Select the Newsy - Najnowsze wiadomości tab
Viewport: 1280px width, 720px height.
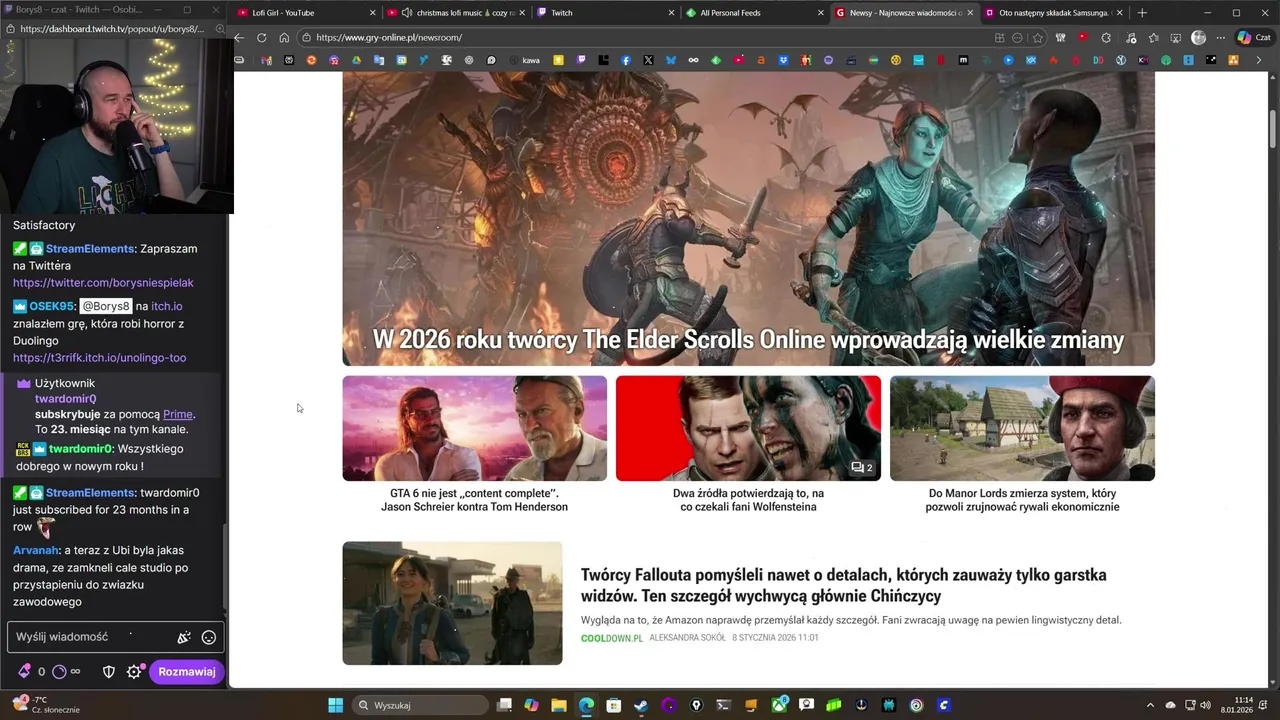[x=904, y=13]
